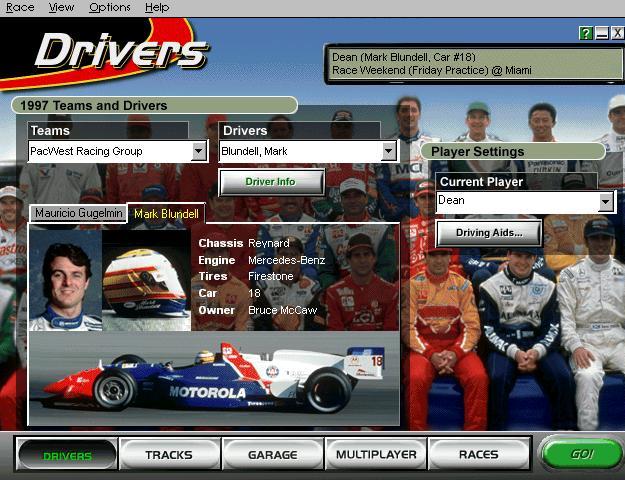Minimize the game window

click(x=602, y=33)
